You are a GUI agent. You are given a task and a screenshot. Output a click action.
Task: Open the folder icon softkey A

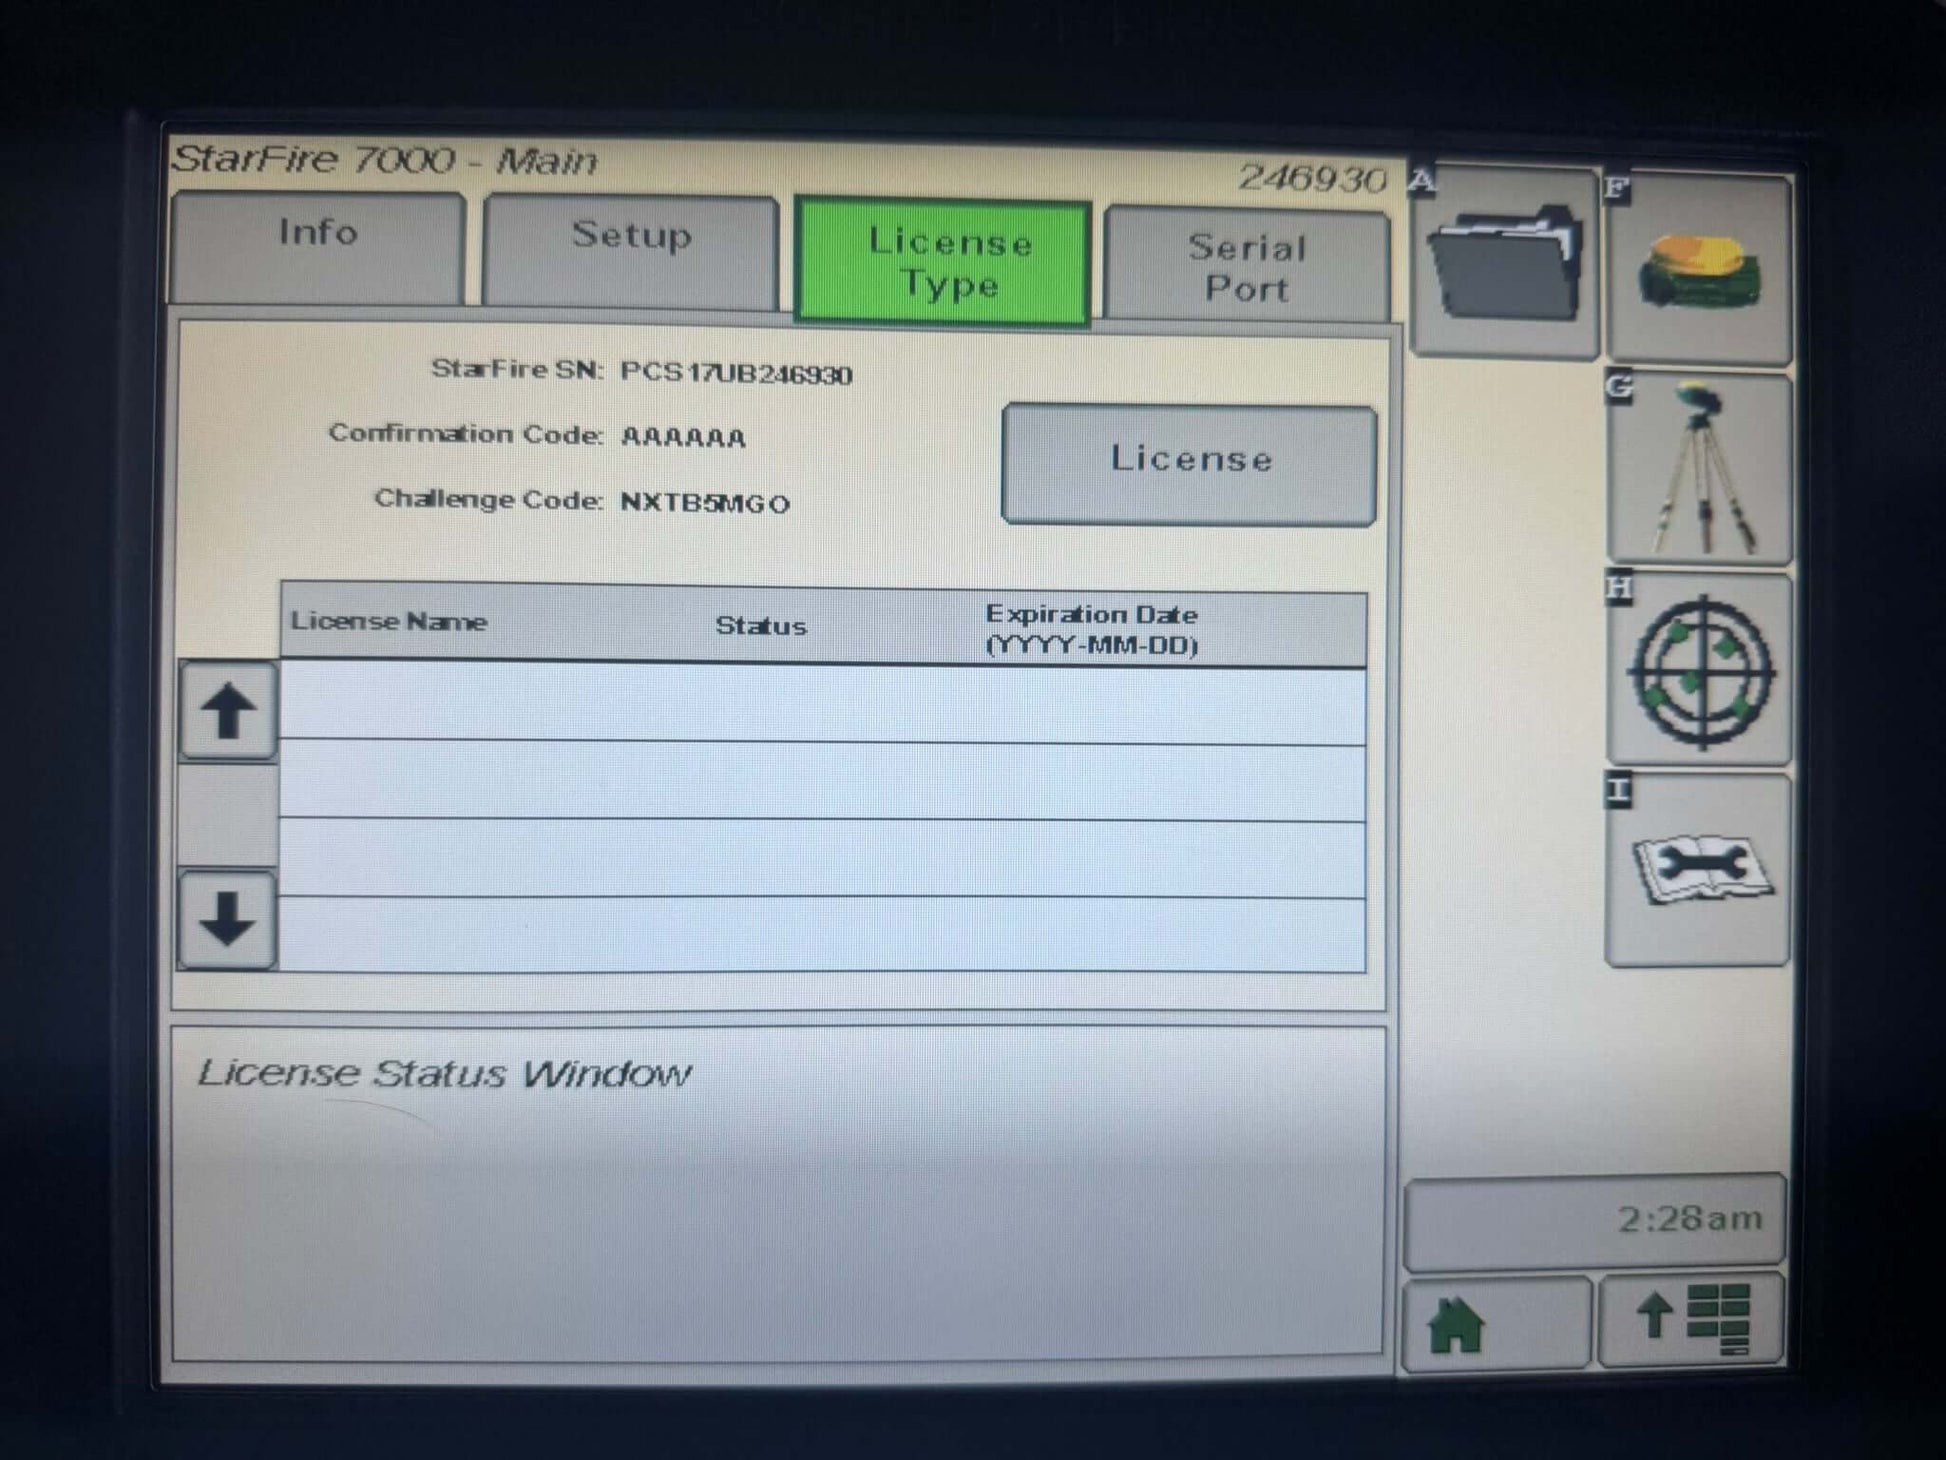coord(1503,264)
